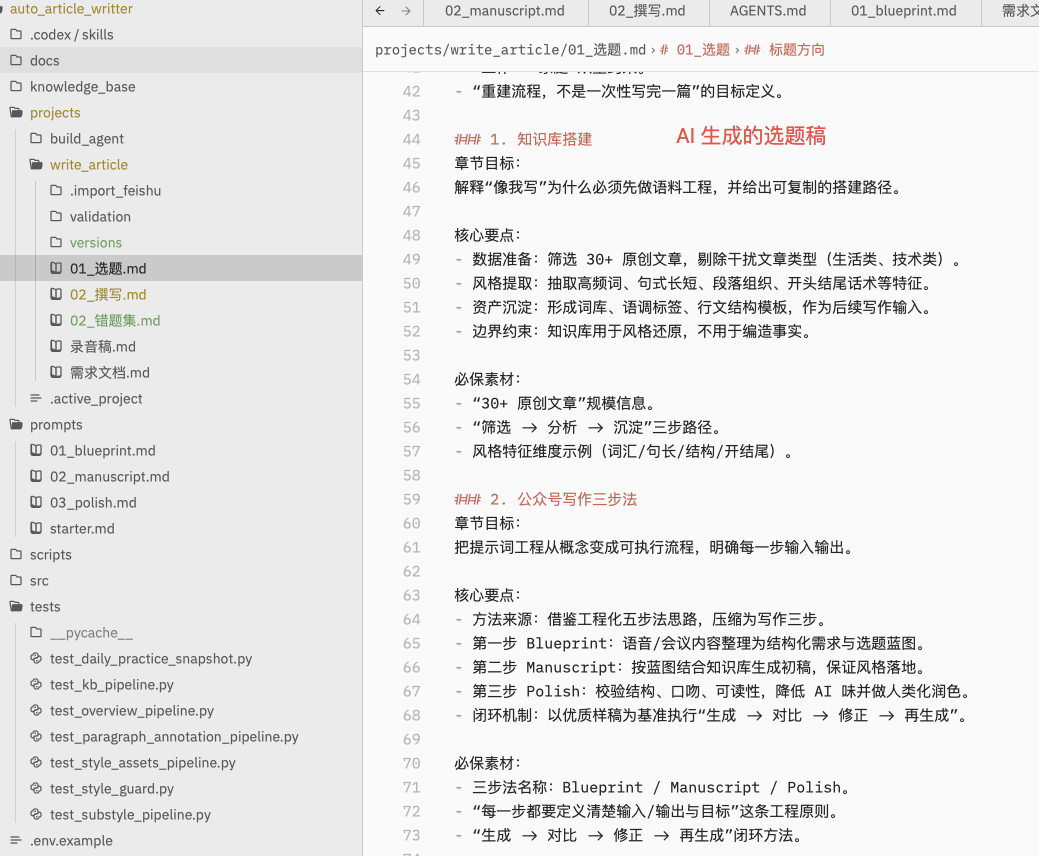The image size is (1039, 856).
Task: Click the book icon beside 01_选题.md
Action: [x=56, y=268]
